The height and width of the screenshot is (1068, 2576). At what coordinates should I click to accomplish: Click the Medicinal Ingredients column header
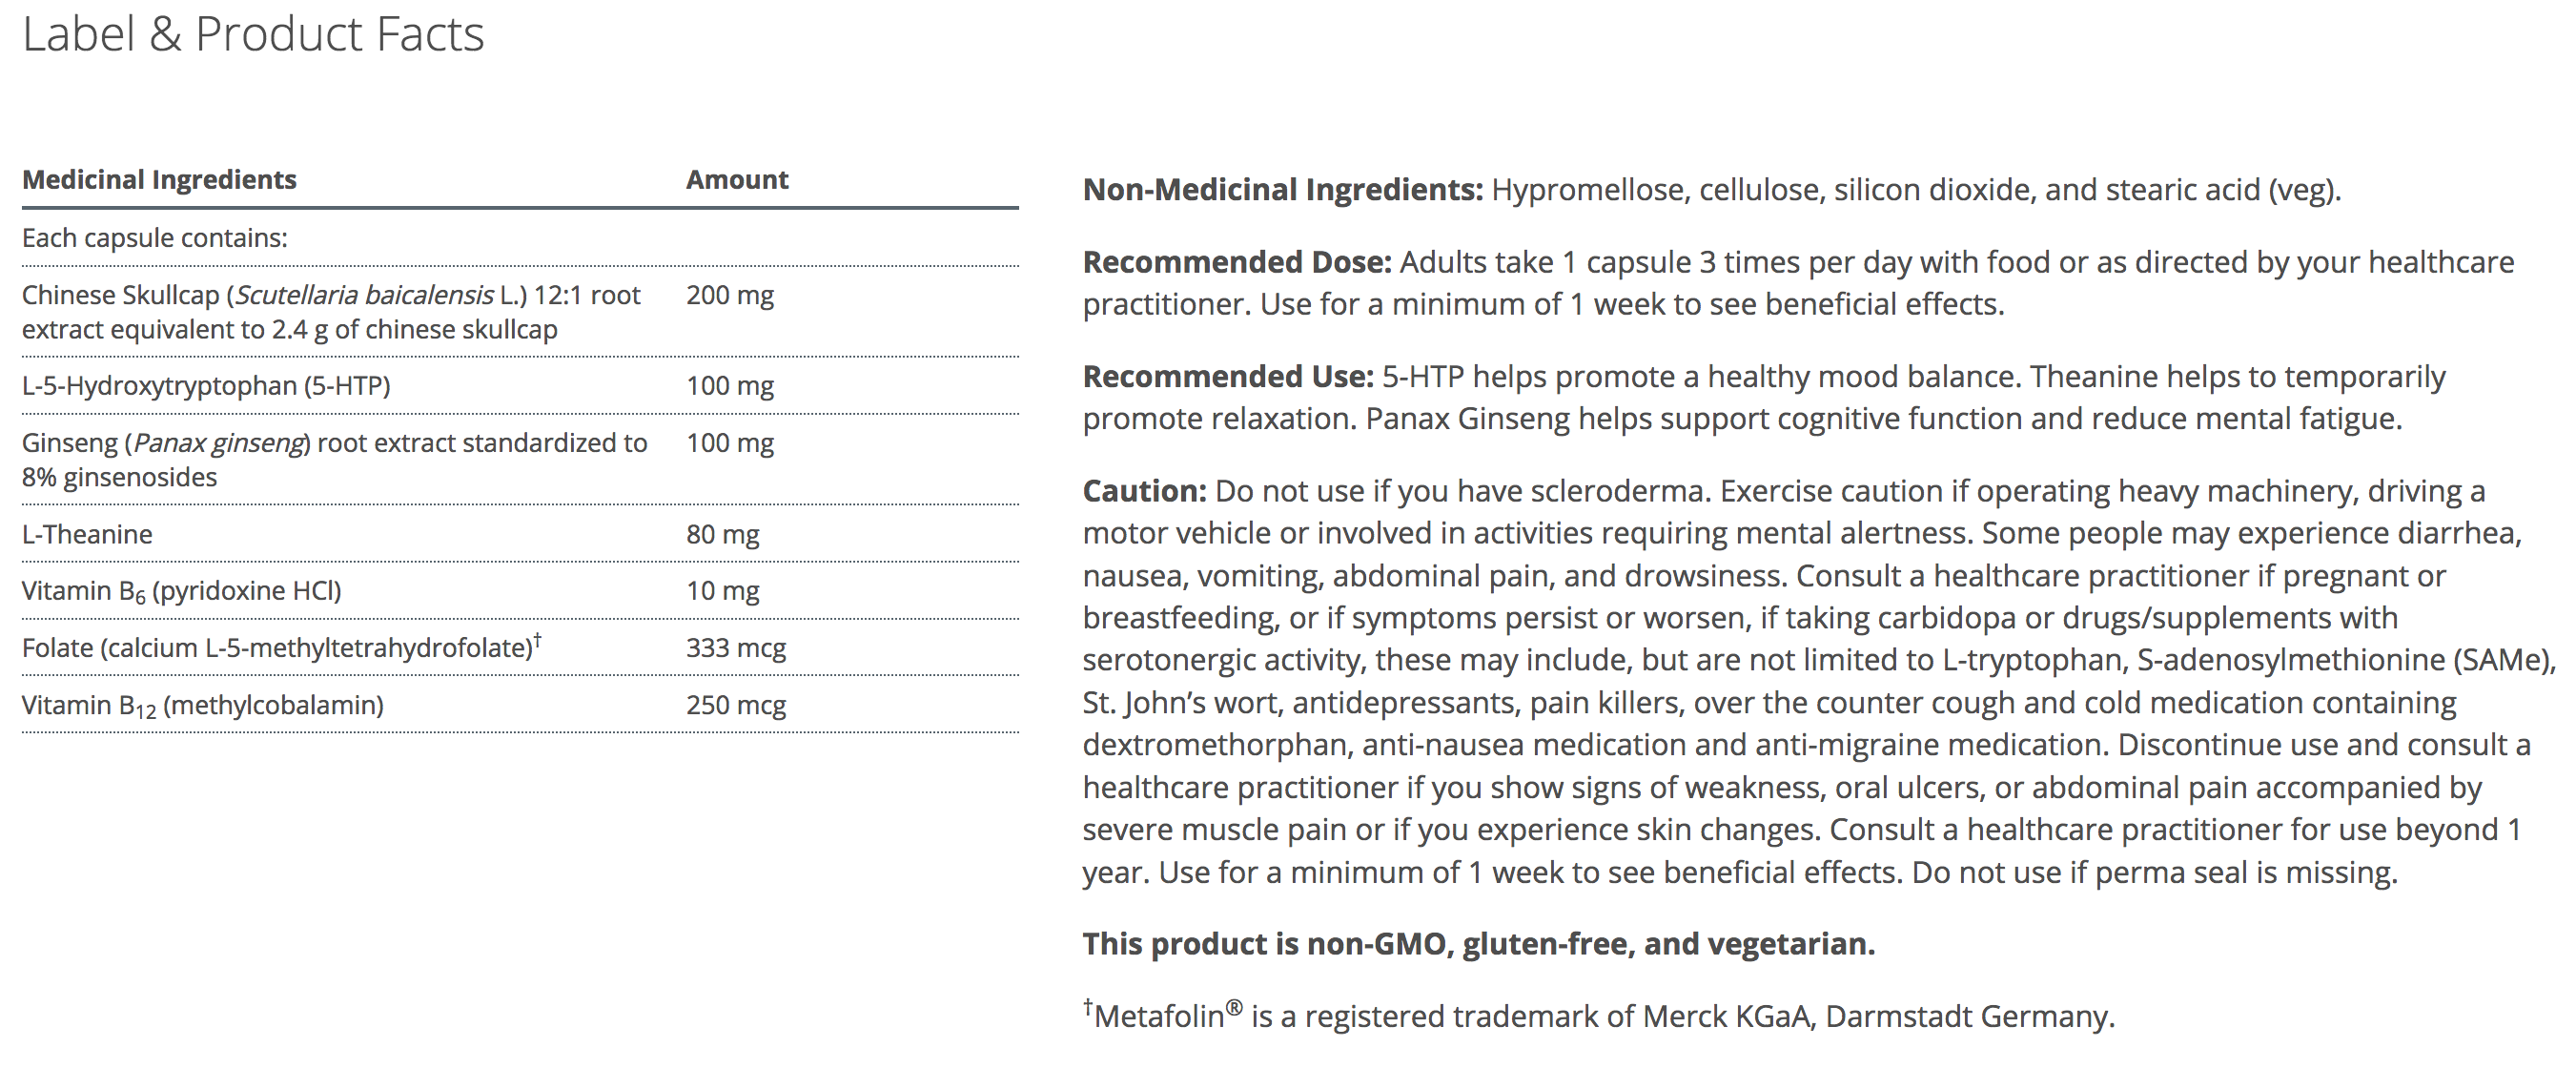(x=159, y=180)
